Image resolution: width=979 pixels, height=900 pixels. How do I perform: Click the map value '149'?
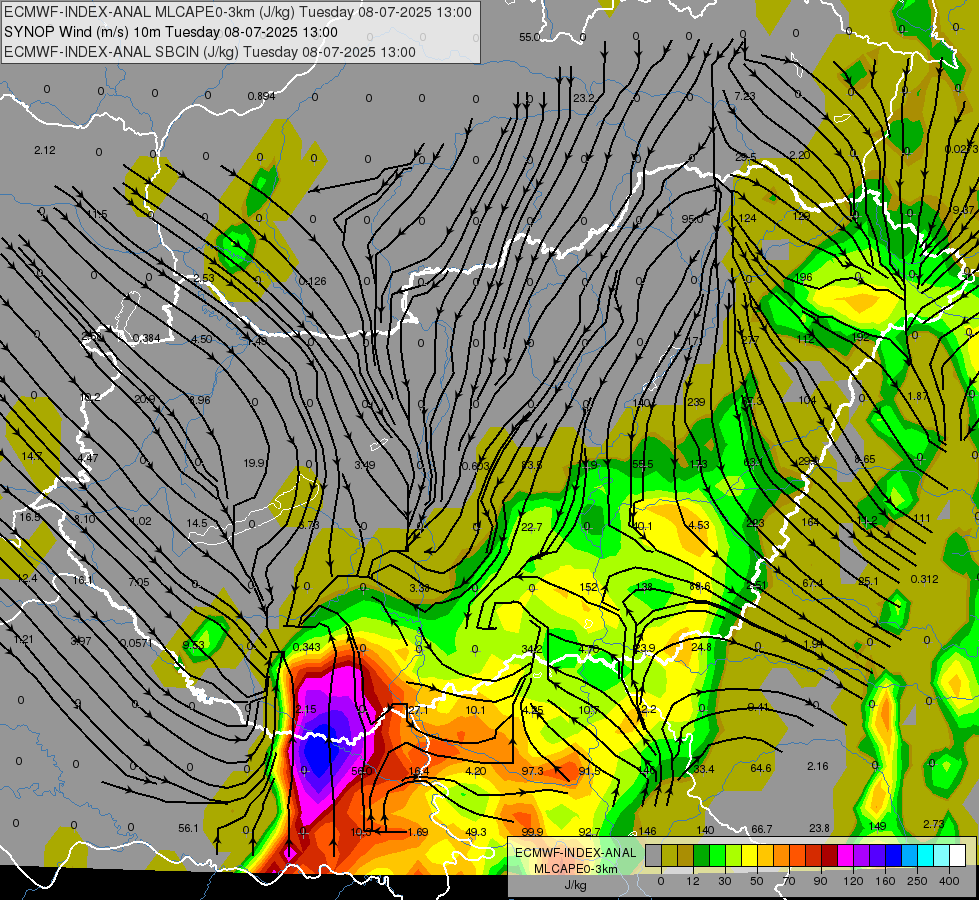pyautogui.click(x=877, y=826)
